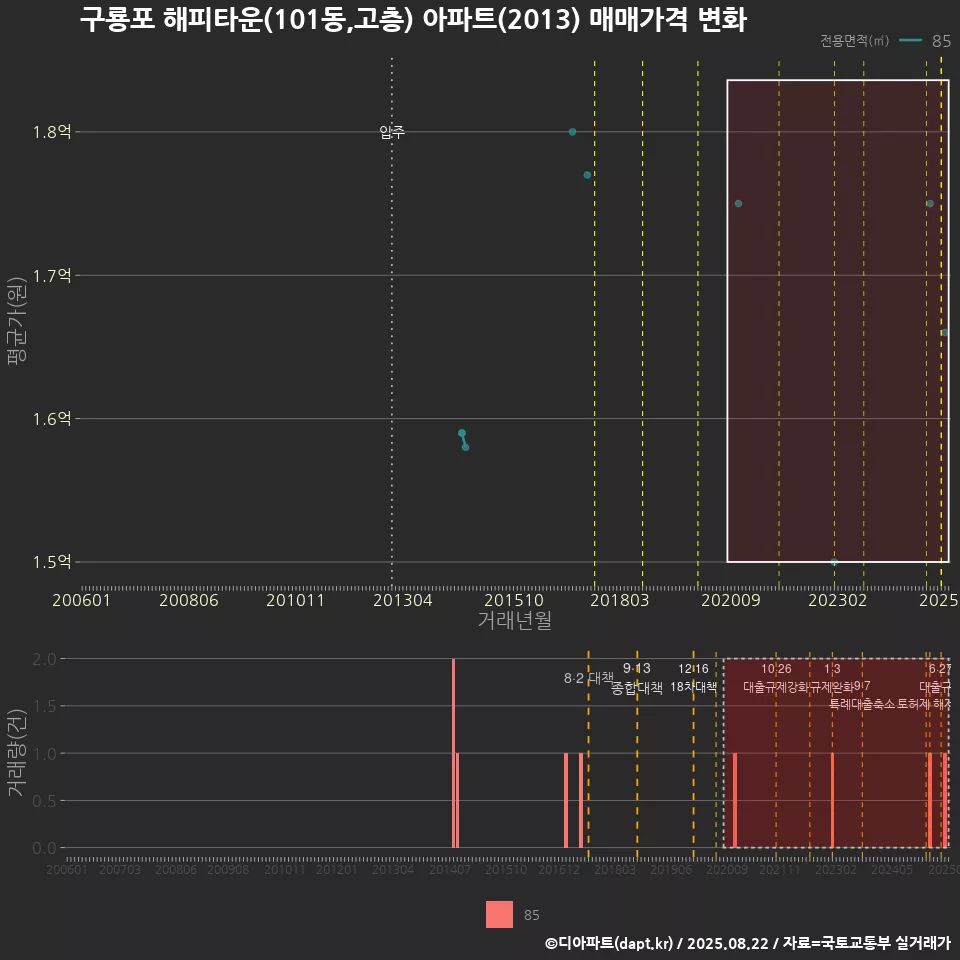Click the 201201 label on the volume chart axis
The image size is (960, 960).
point(337,869)
